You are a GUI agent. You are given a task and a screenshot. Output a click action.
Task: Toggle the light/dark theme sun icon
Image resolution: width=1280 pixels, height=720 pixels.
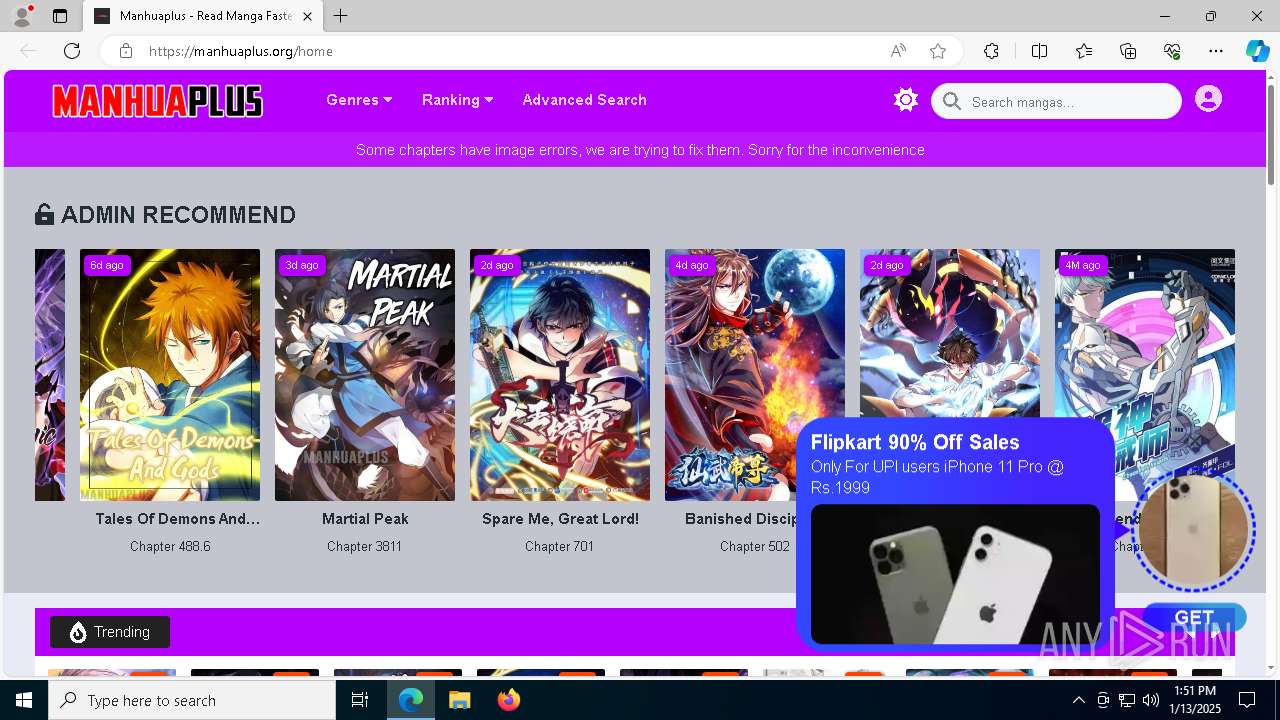pyautogui.click(x=906, y=100)
